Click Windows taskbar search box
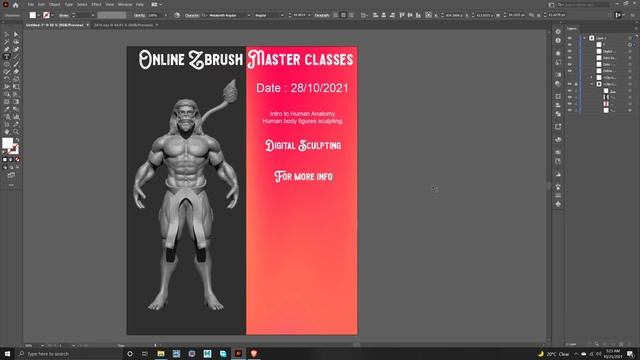The height and width of the screenshot is (360, 640). (x=70, y=353)
